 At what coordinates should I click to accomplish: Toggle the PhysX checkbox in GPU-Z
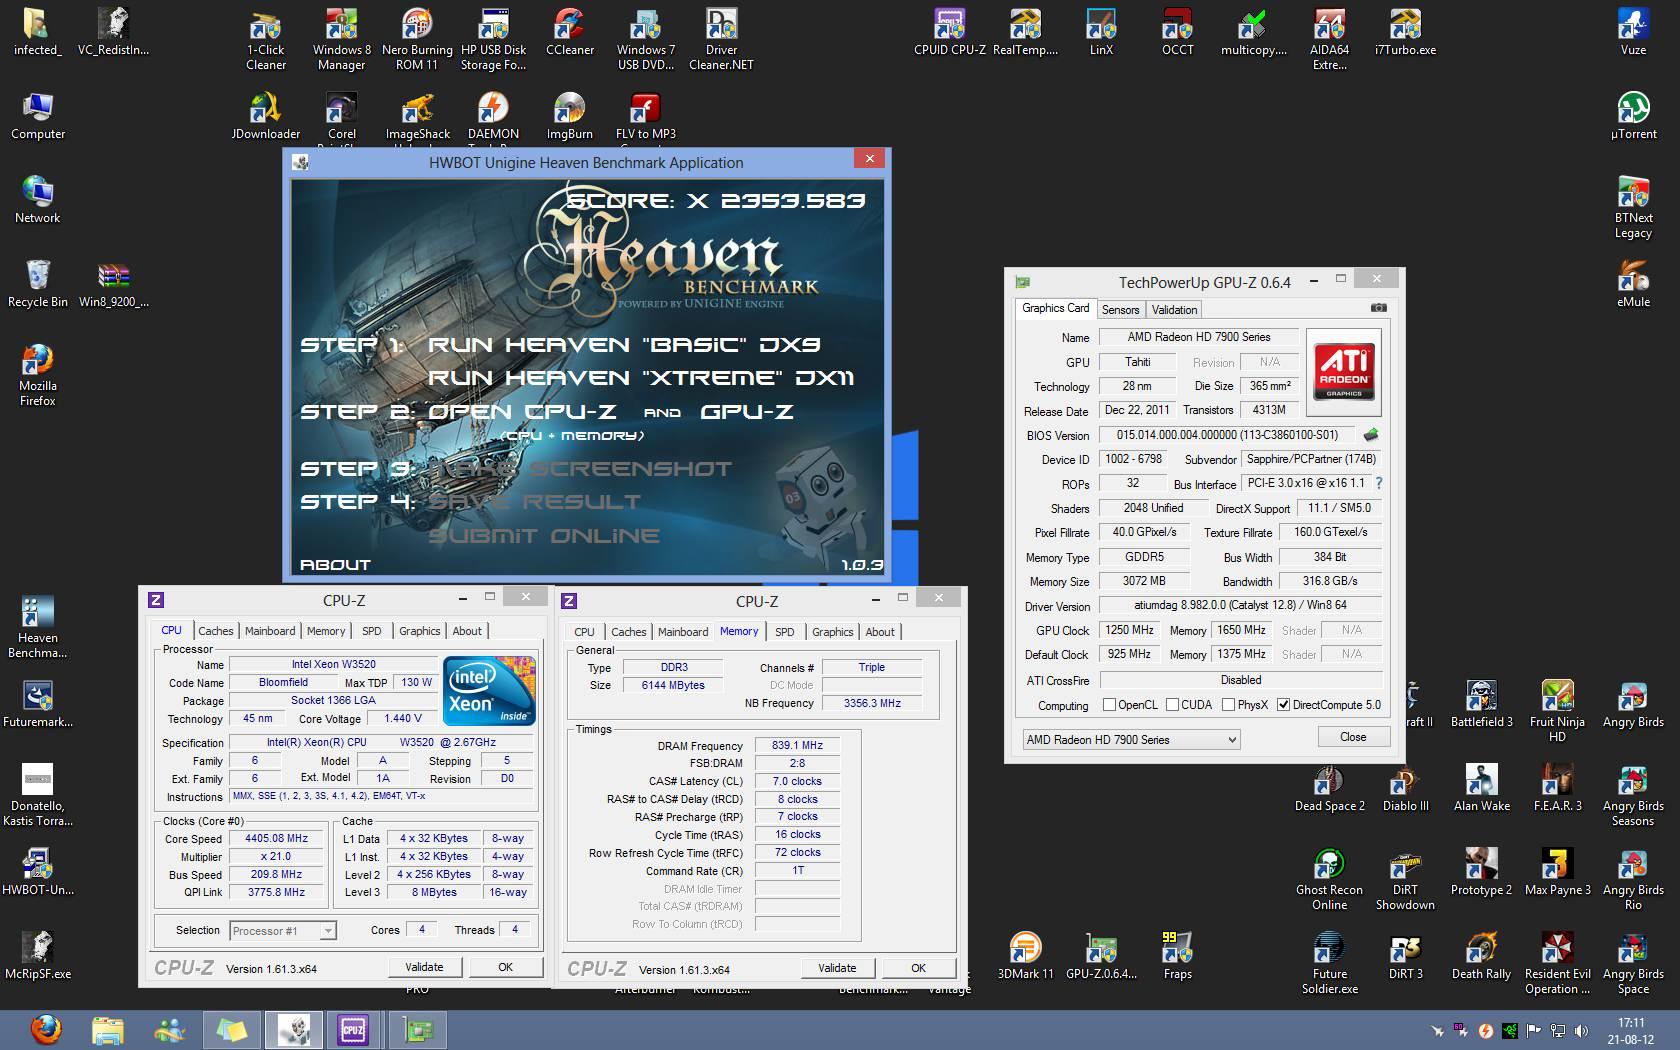click(x=1228, y=705)
